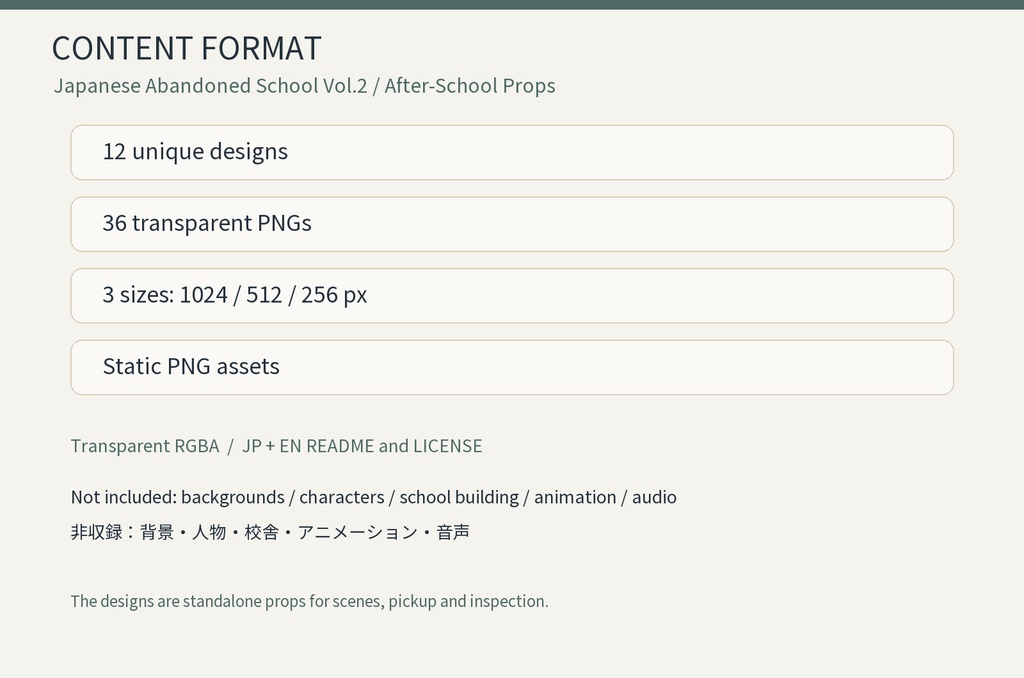1024x678 pixels.
Task: Click the "Transparent RGBA / JP + EN README and LICENSE" line
Action: (x=276, y=445)
